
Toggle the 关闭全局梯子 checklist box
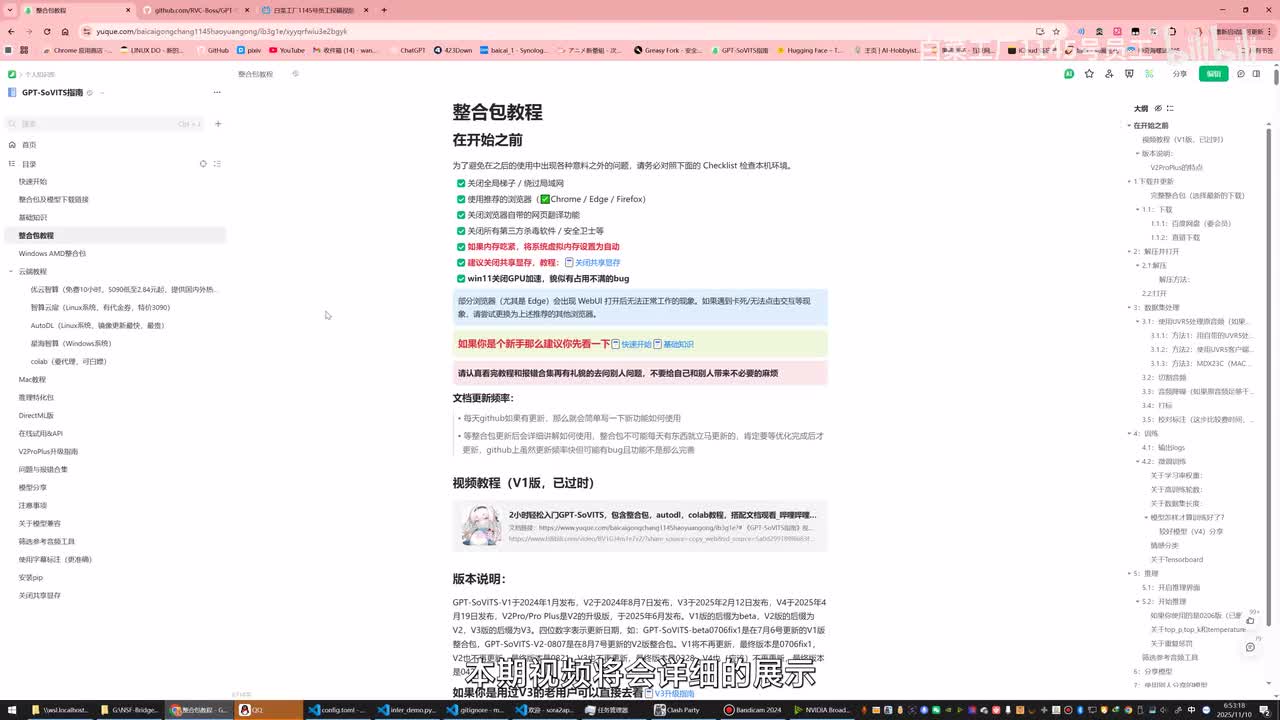tap(461, 183)
